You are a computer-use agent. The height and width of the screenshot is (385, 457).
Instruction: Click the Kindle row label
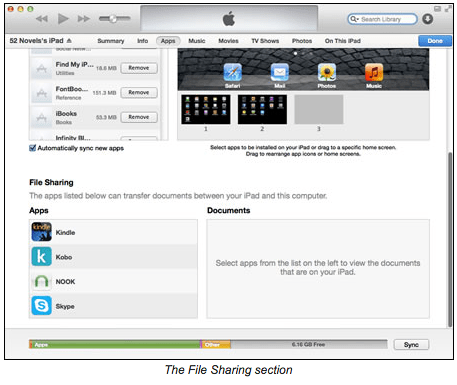(65, 232)
